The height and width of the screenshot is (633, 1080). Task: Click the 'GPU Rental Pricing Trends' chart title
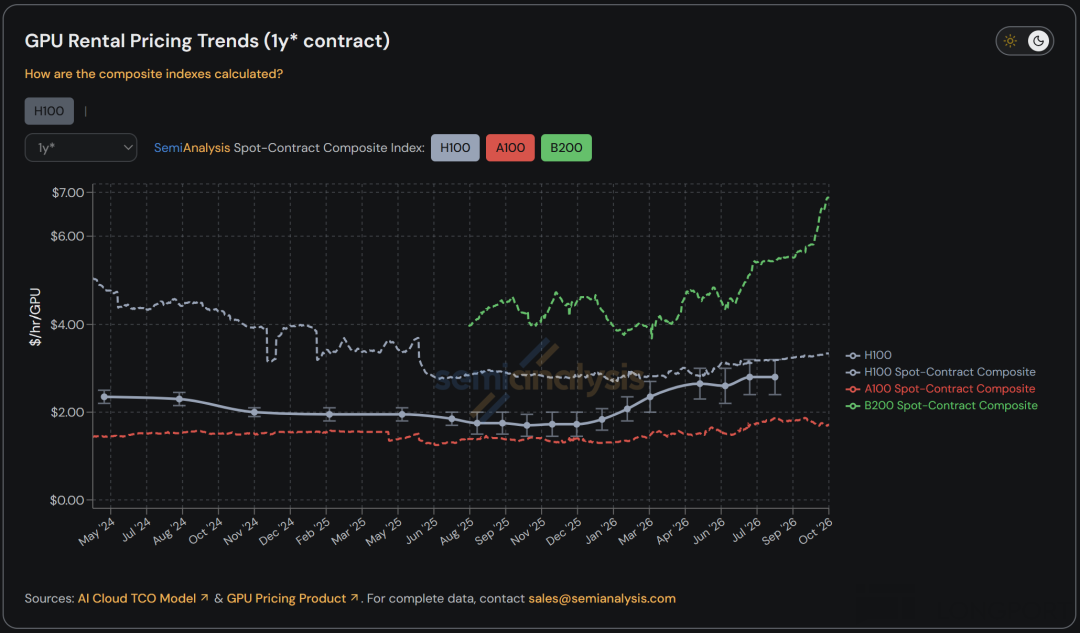pos(207,41)
